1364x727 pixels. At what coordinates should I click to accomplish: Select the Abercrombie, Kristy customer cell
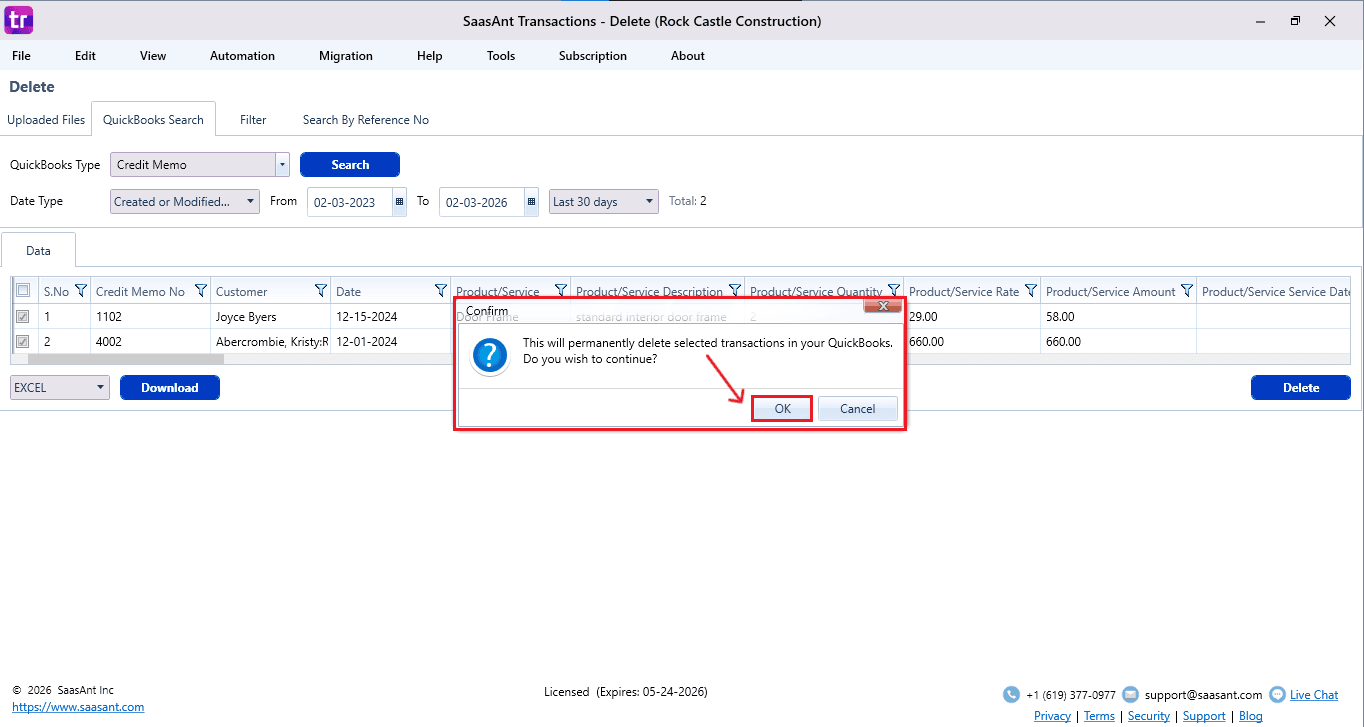pos(271,342)
